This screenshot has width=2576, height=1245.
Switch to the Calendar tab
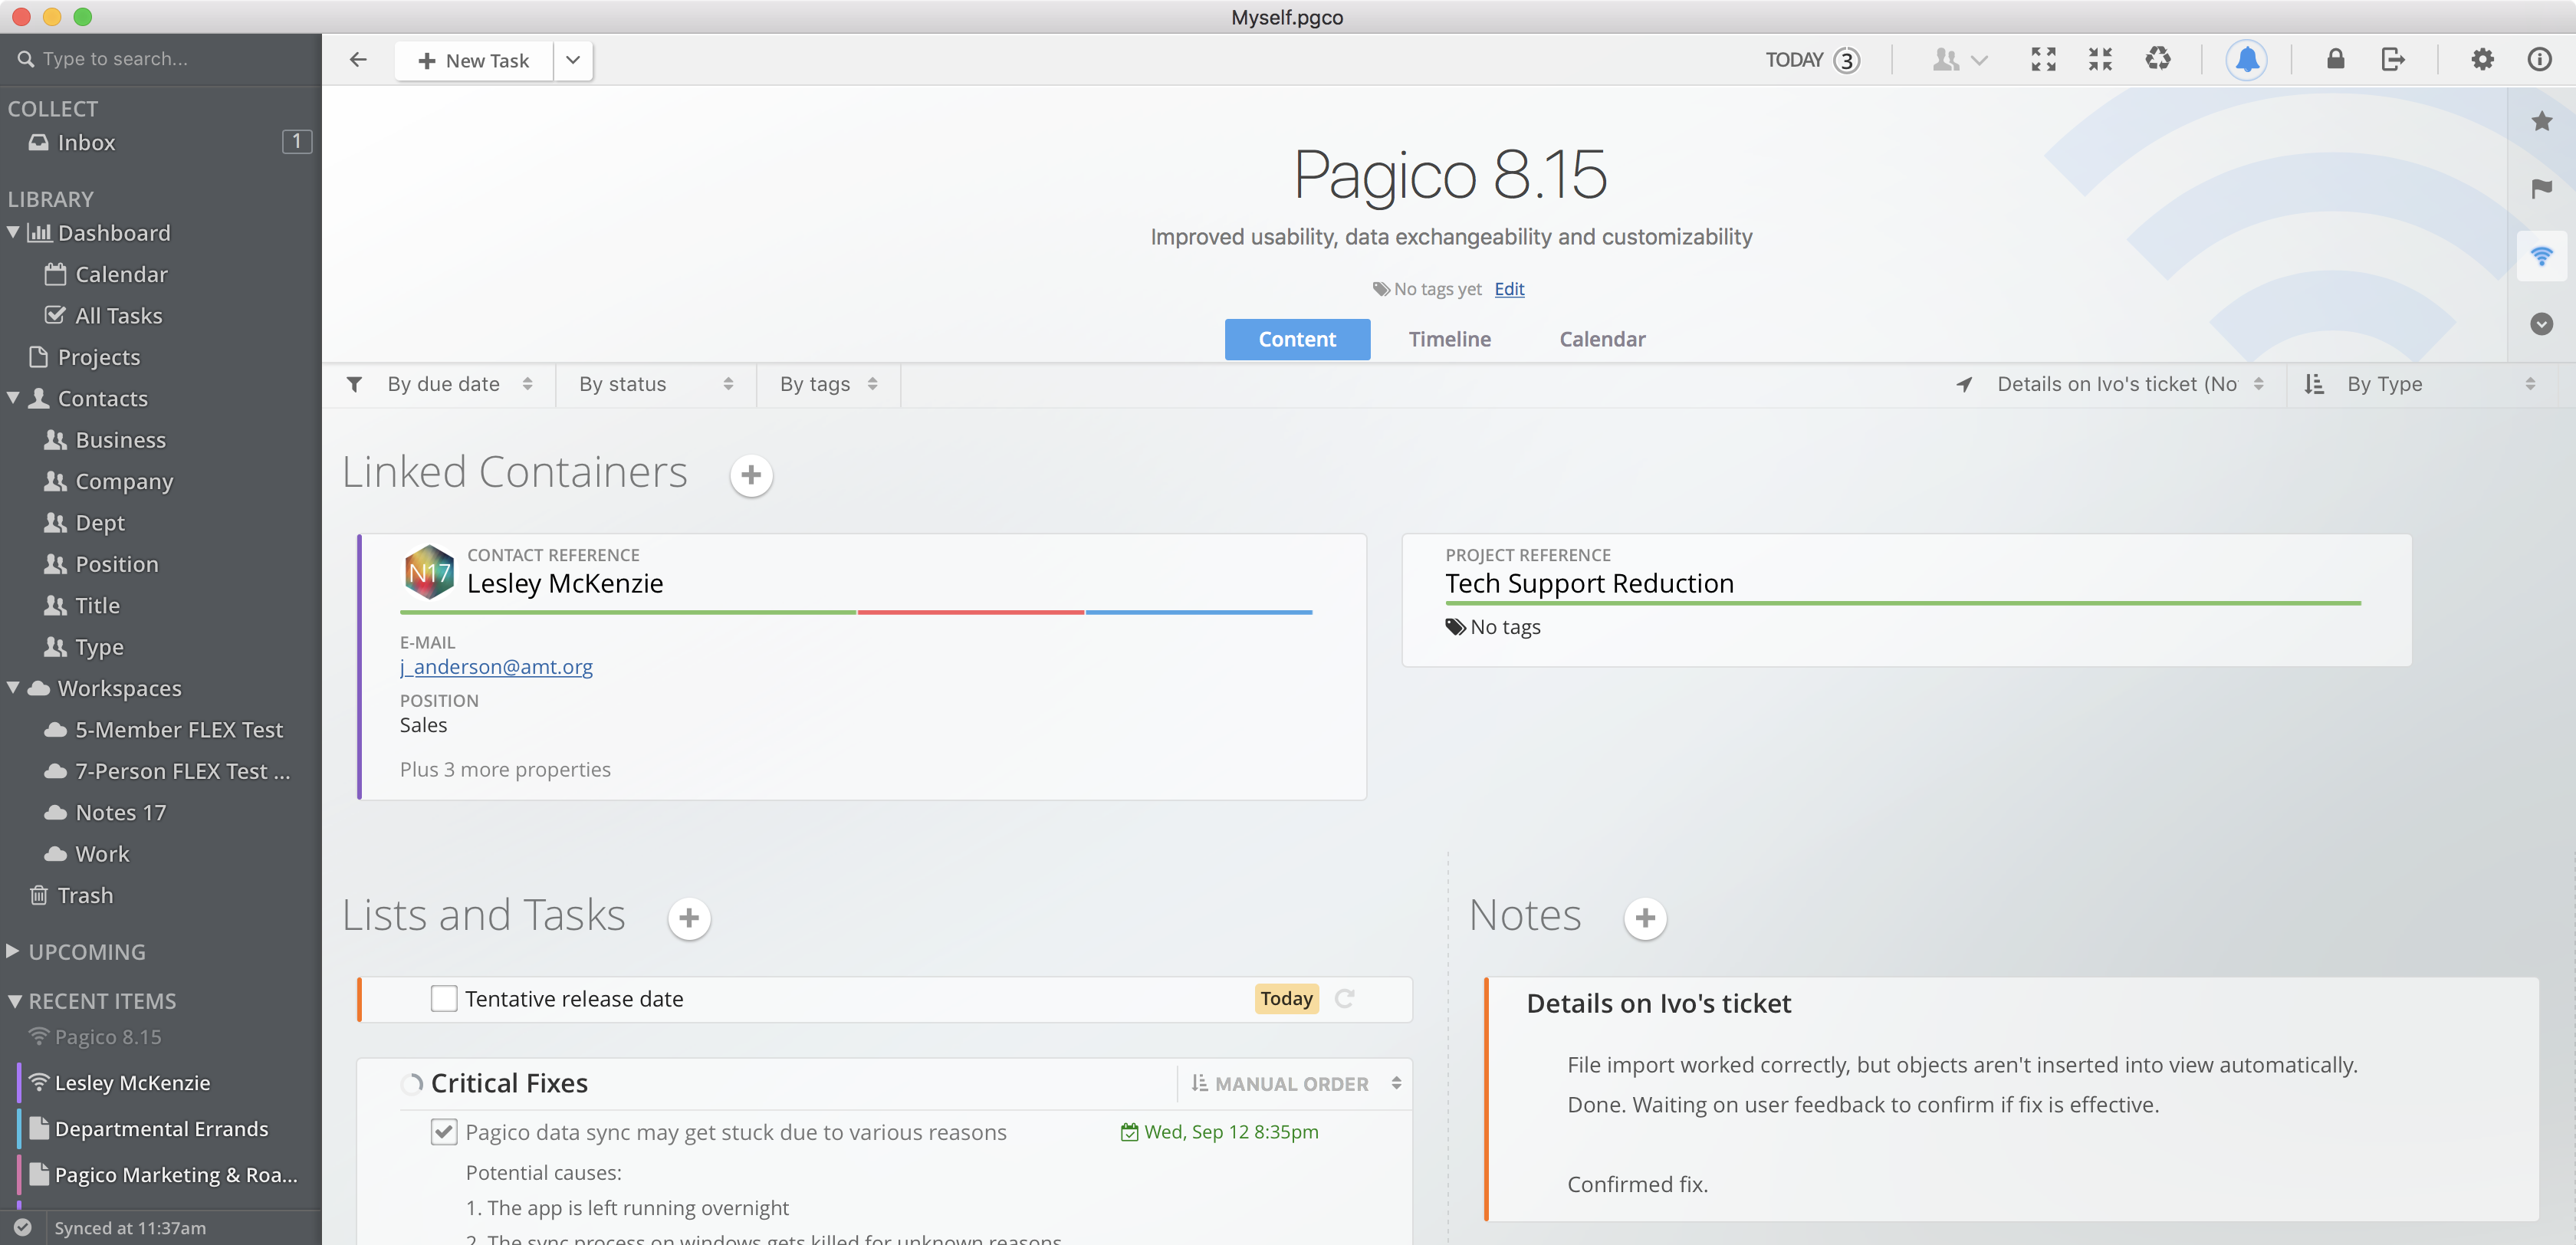pyautogui.click(x=1602, y=340)
